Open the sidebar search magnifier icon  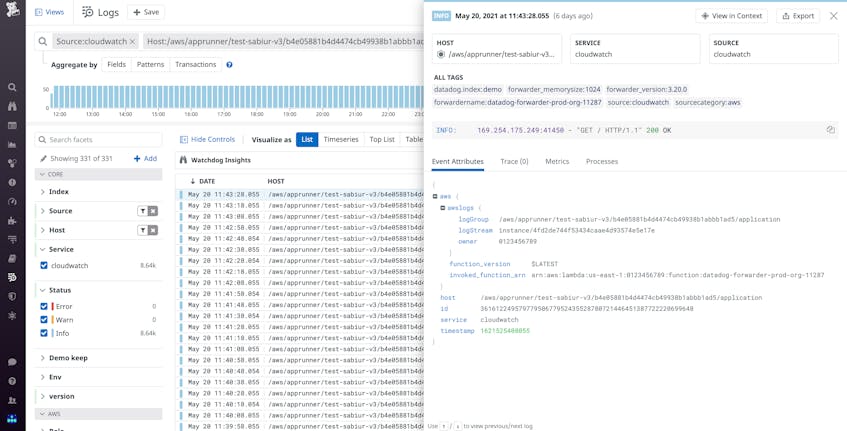12,87
